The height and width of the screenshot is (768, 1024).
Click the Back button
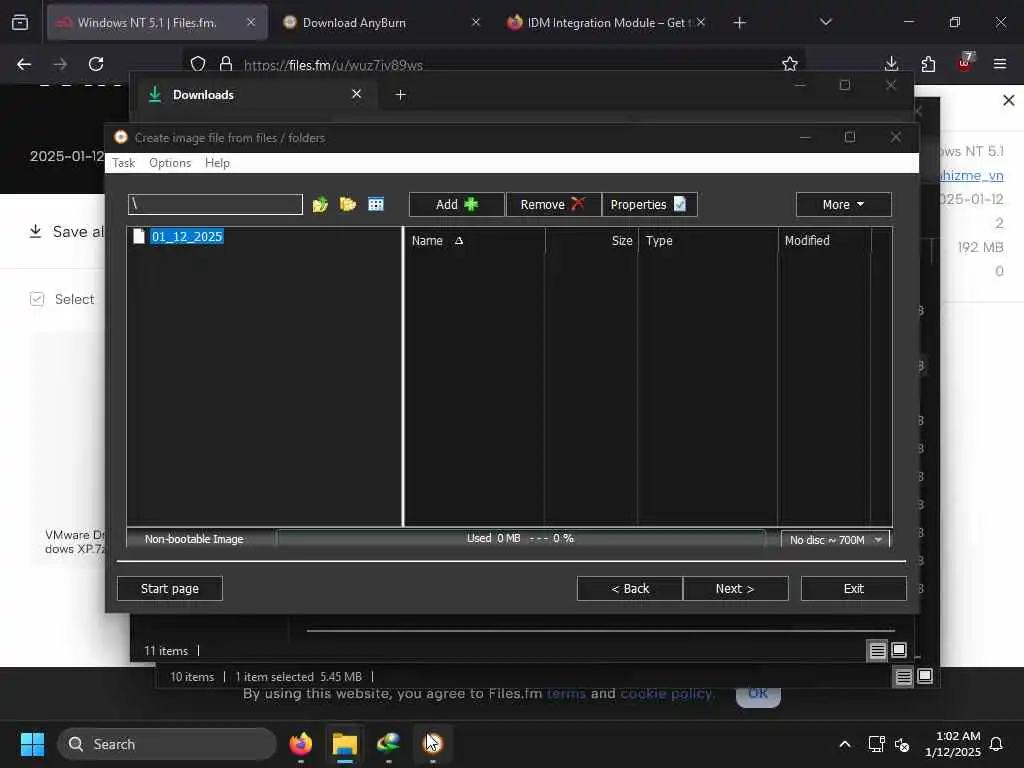630,588
